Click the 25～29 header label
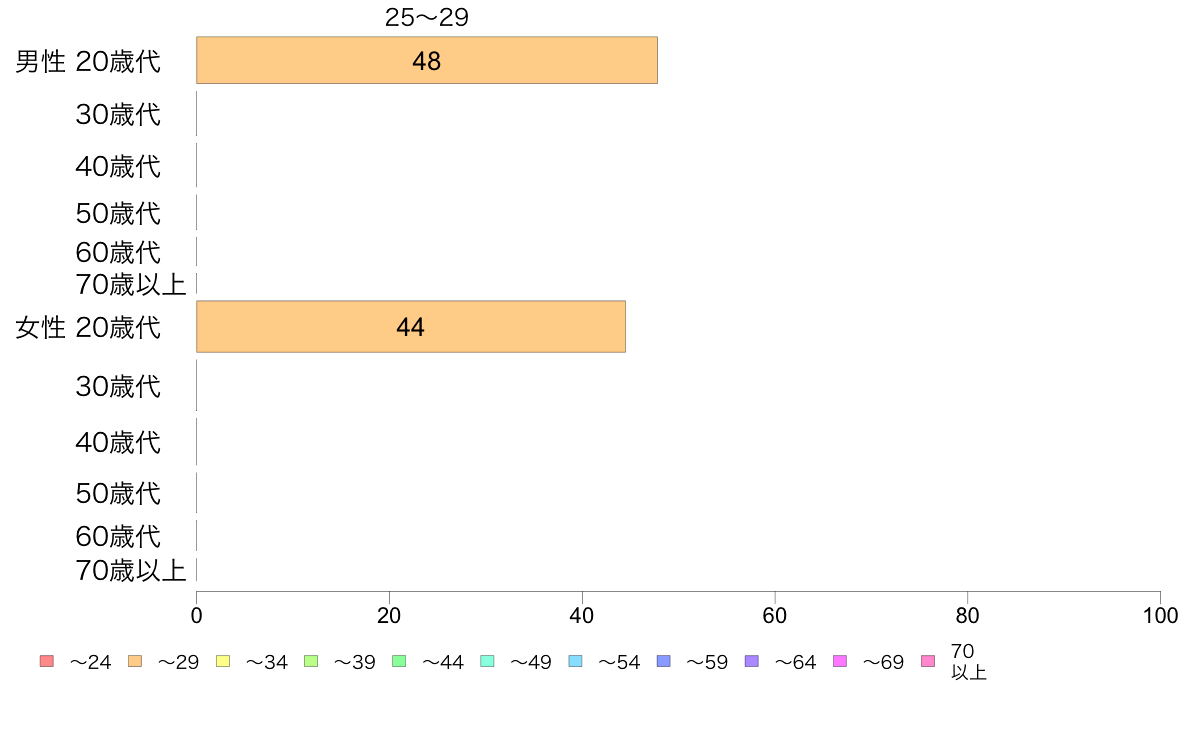The image size is (1188, 736). tap(427, 17)
